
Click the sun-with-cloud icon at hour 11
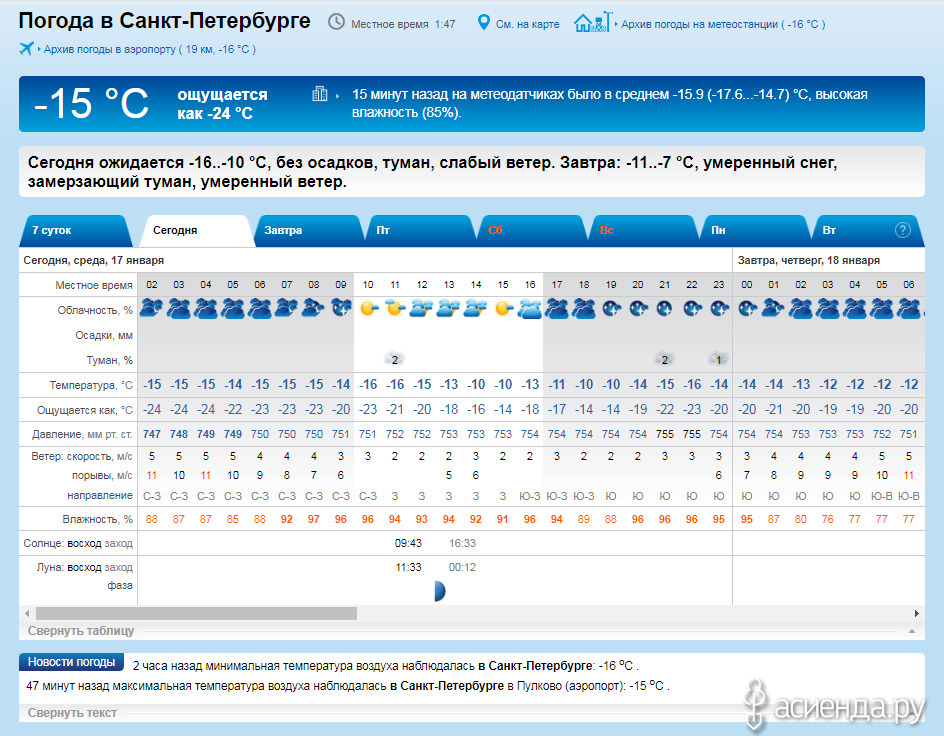point(395,308)
